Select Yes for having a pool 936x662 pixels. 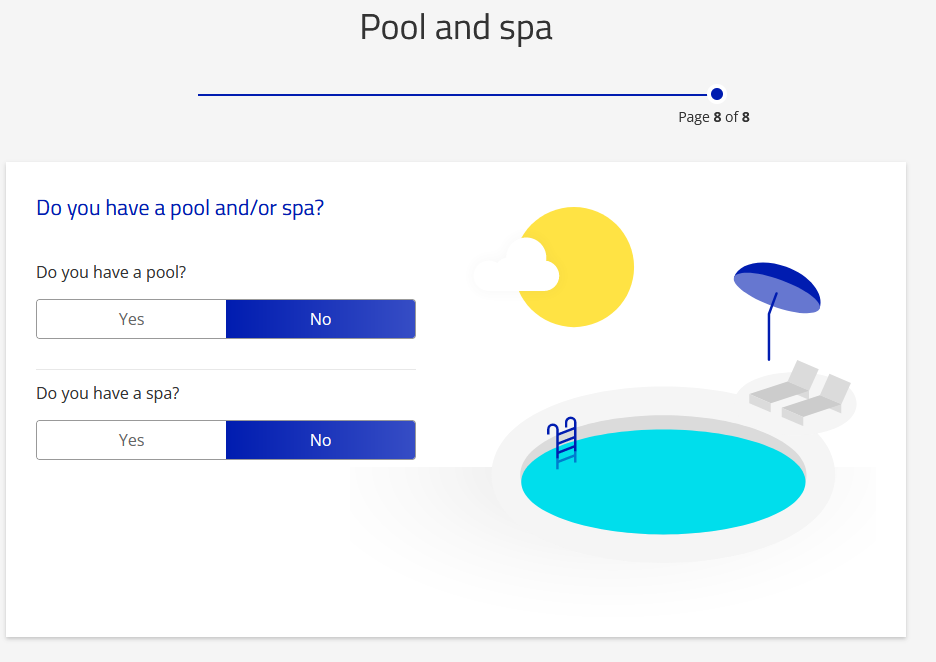(x=131, y=319)
